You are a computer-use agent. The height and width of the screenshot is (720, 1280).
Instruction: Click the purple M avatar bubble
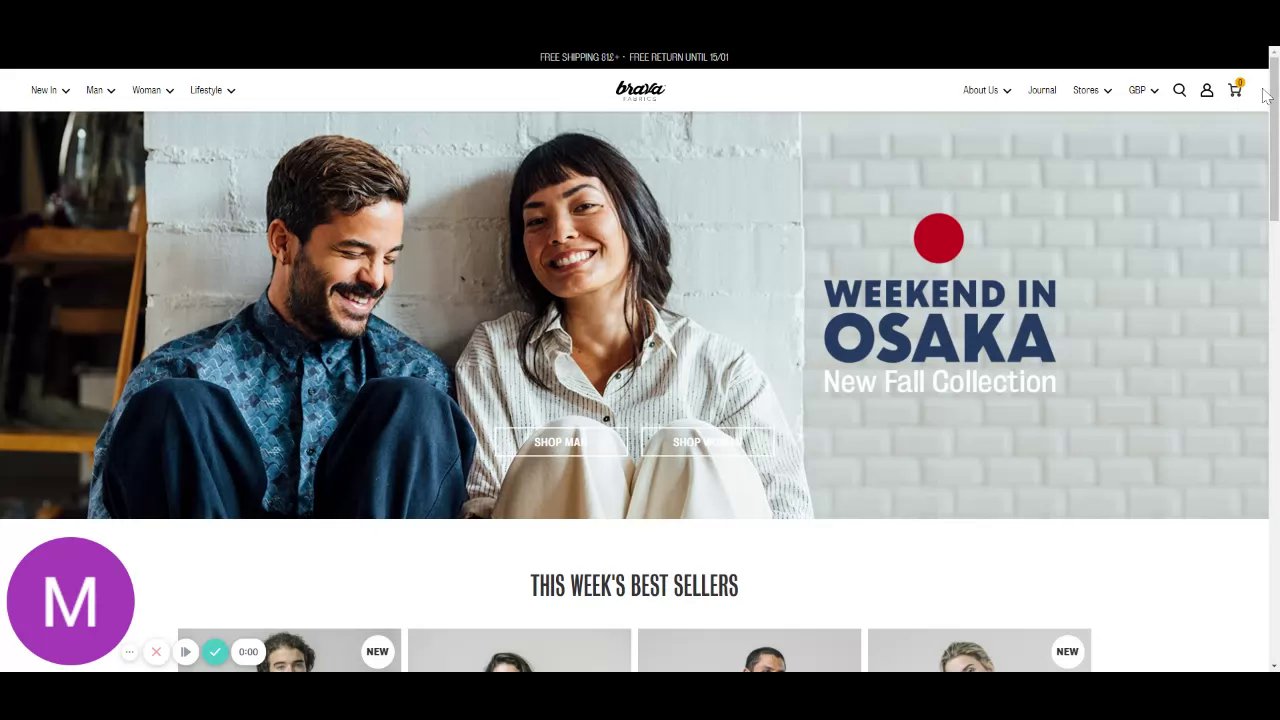[70, 601]
